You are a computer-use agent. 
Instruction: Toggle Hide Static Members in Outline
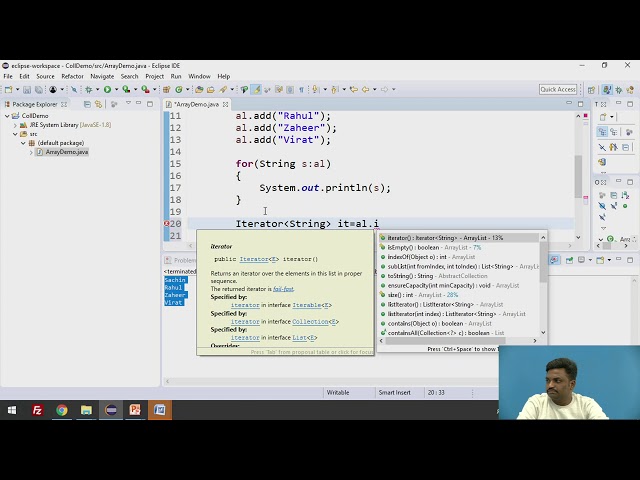(x=614, y=205)
